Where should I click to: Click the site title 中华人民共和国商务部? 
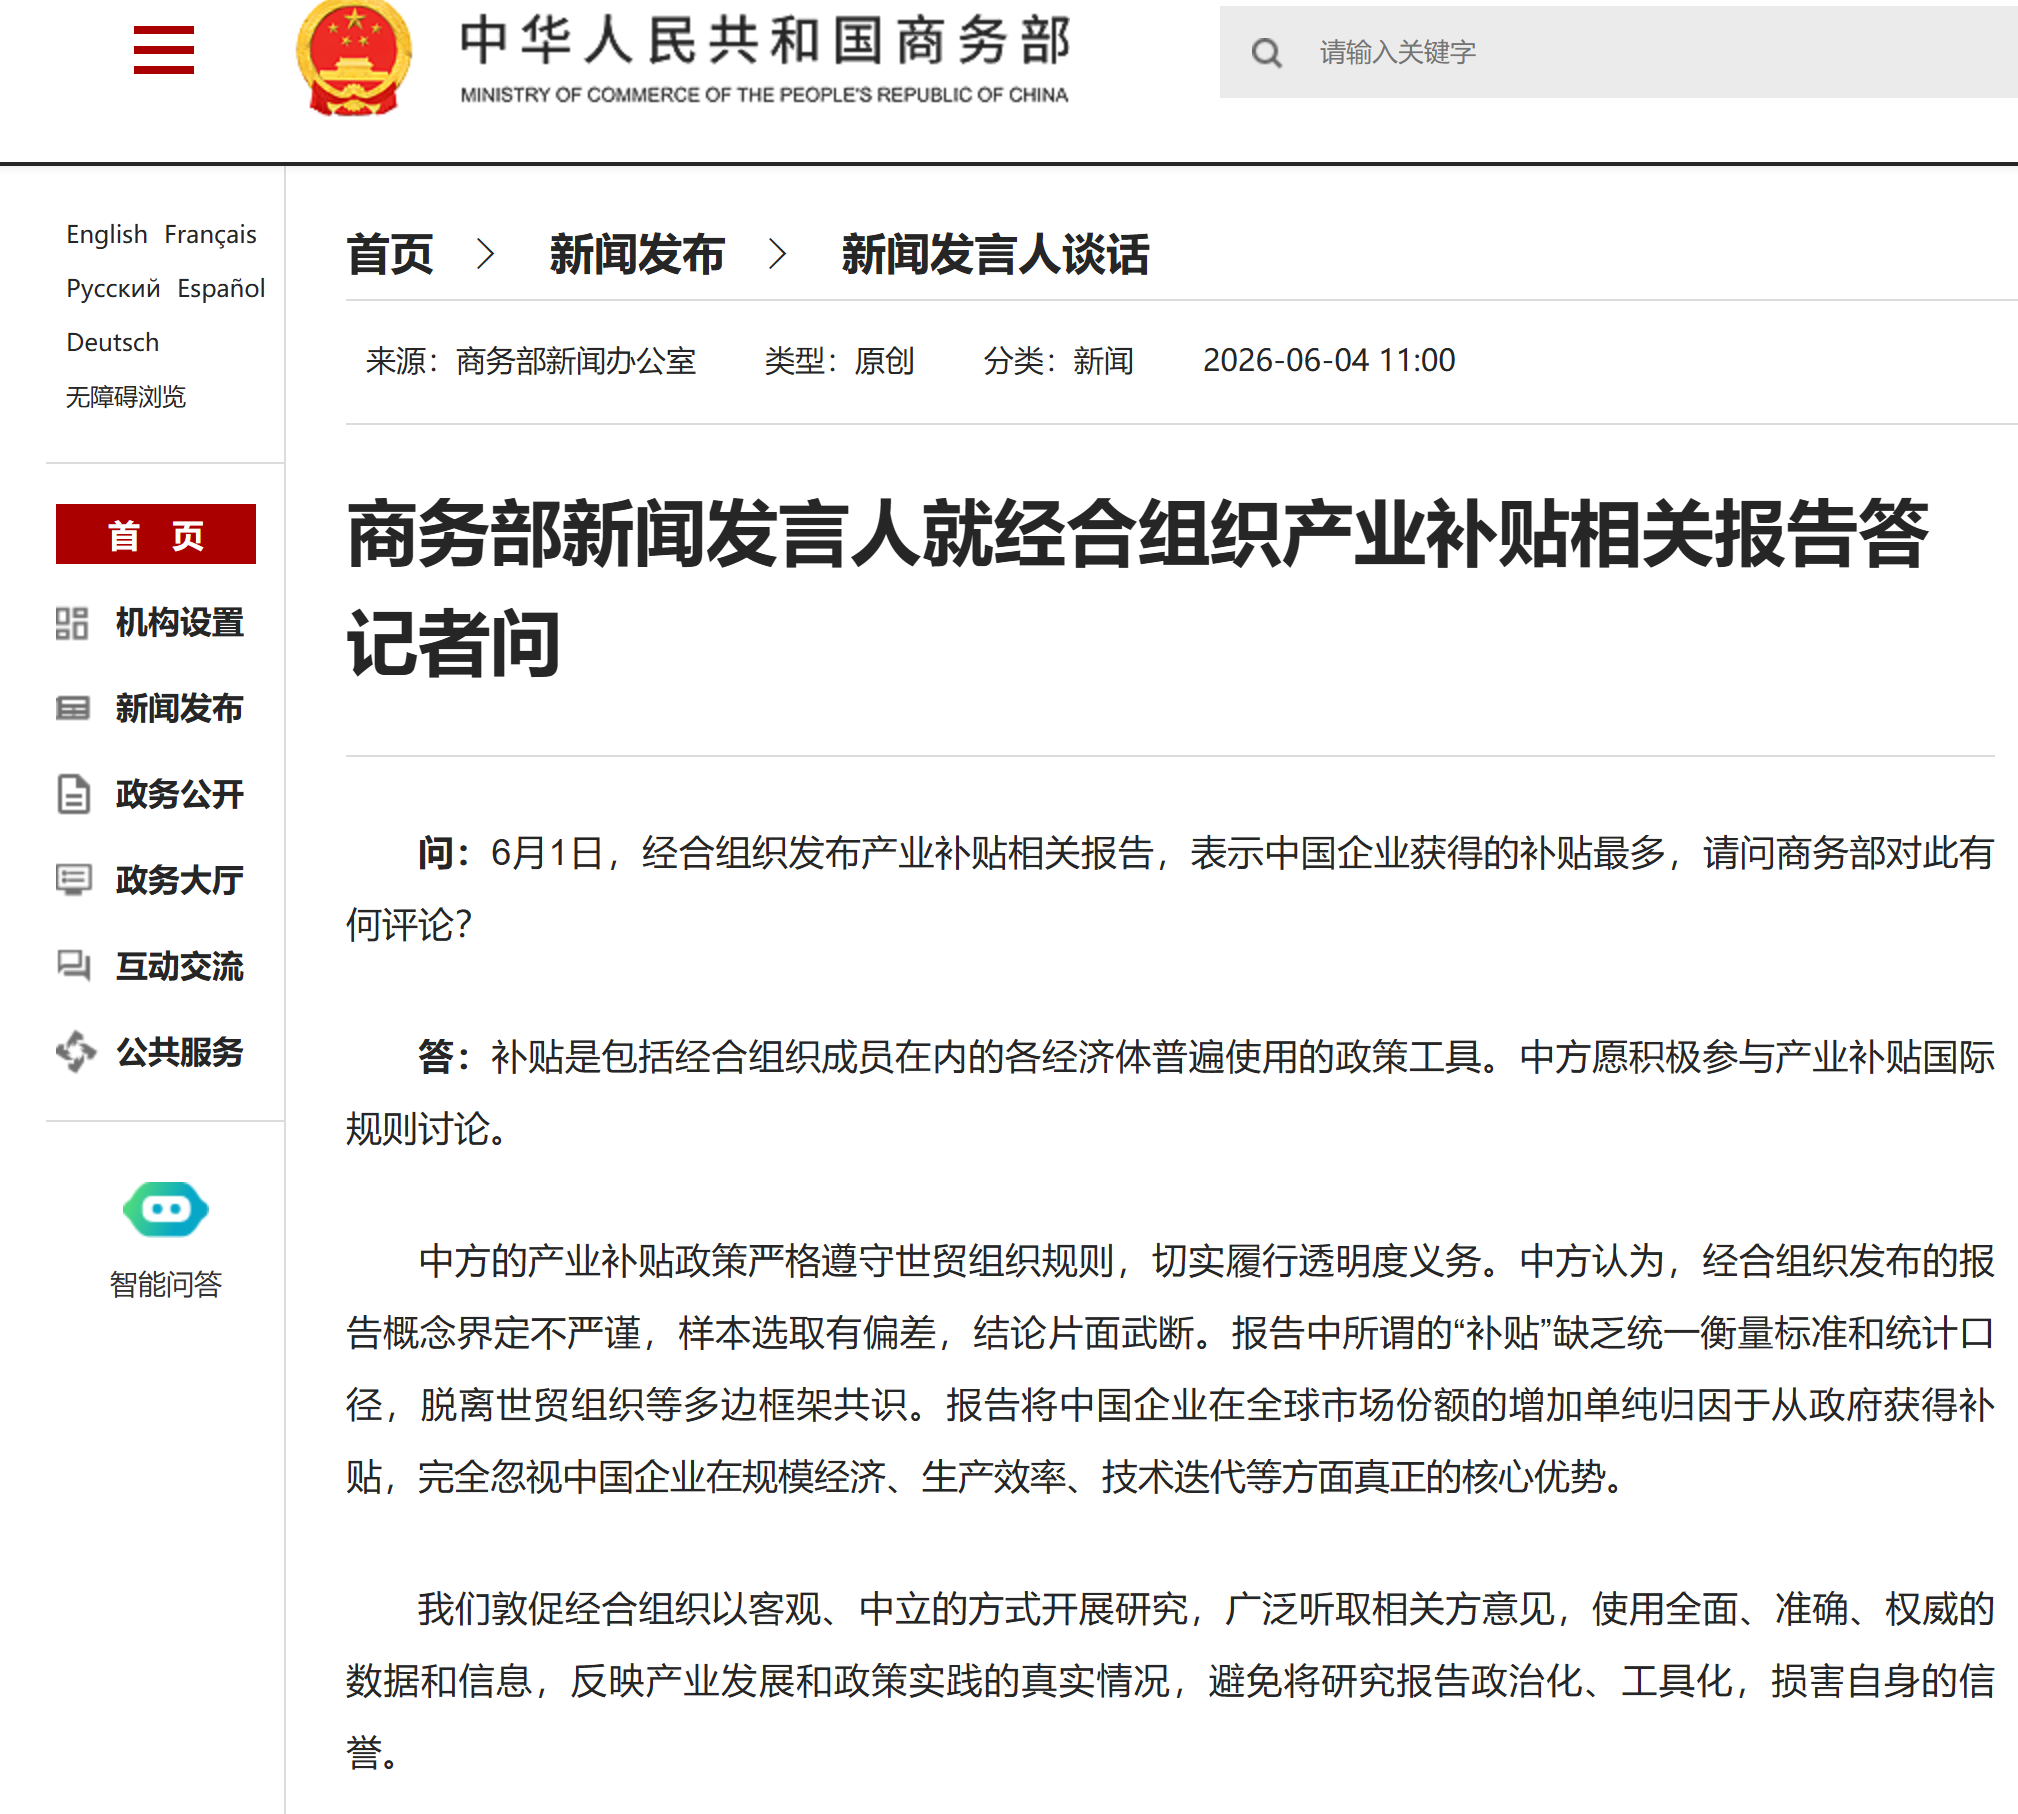point(765,40)
